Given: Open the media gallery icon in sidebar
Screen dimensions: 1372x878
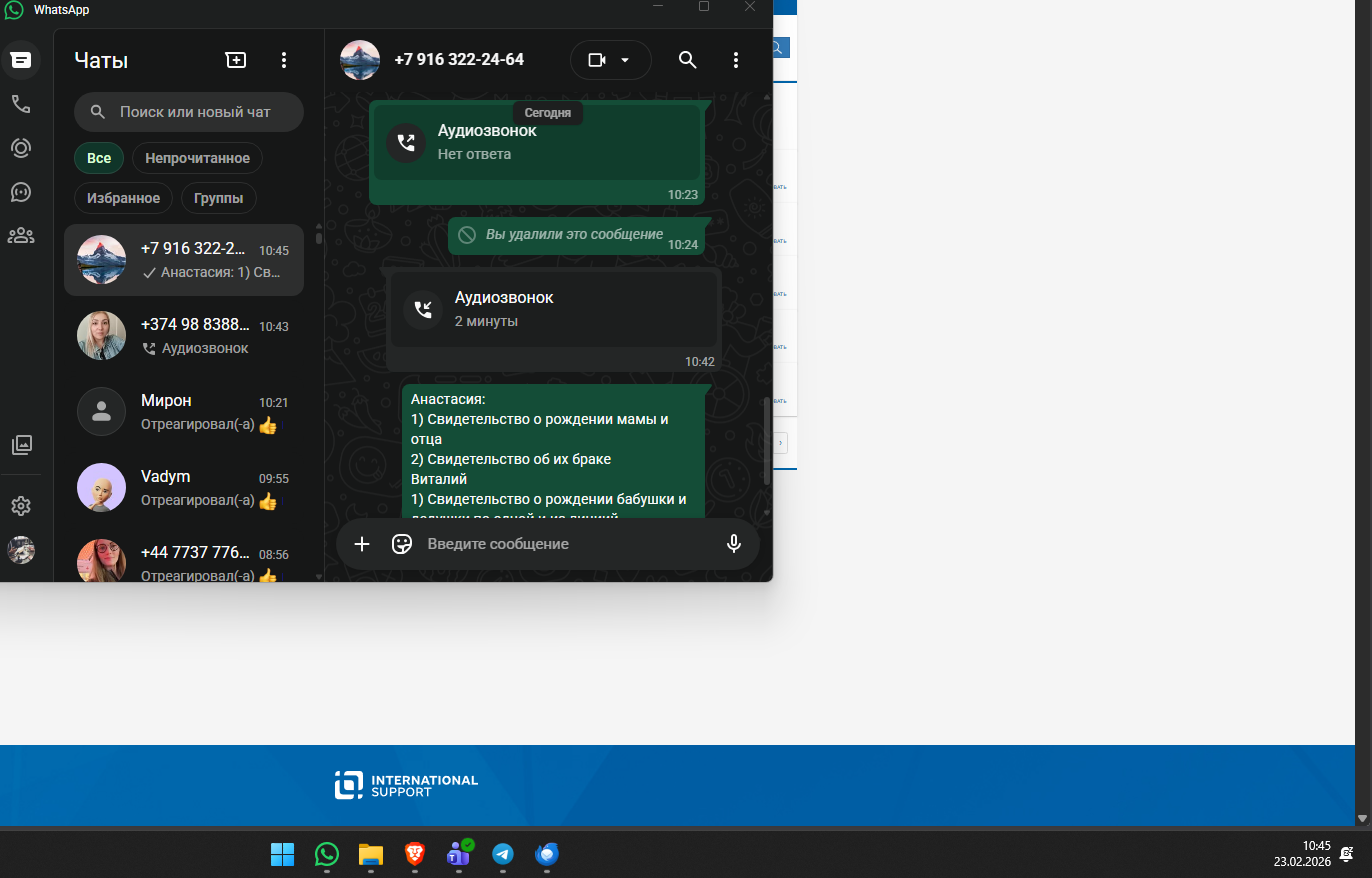Looking at the screenshot, I should coord(21,445).
